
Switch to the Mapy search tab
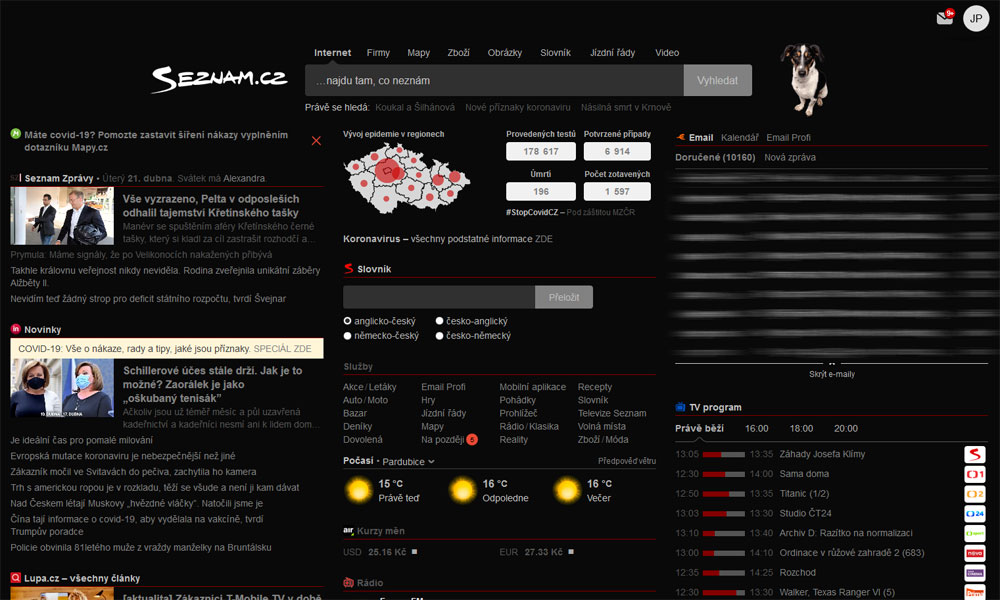(x=418, y=52)
